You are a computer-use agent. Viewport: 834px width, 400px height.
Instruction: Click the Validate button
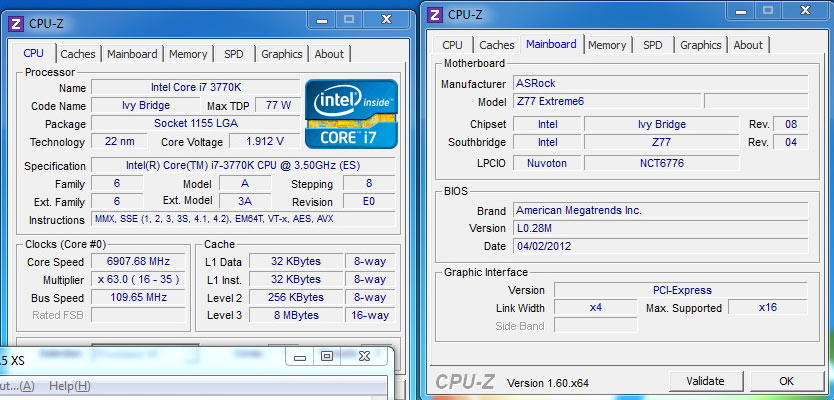[x=705, y=381]
